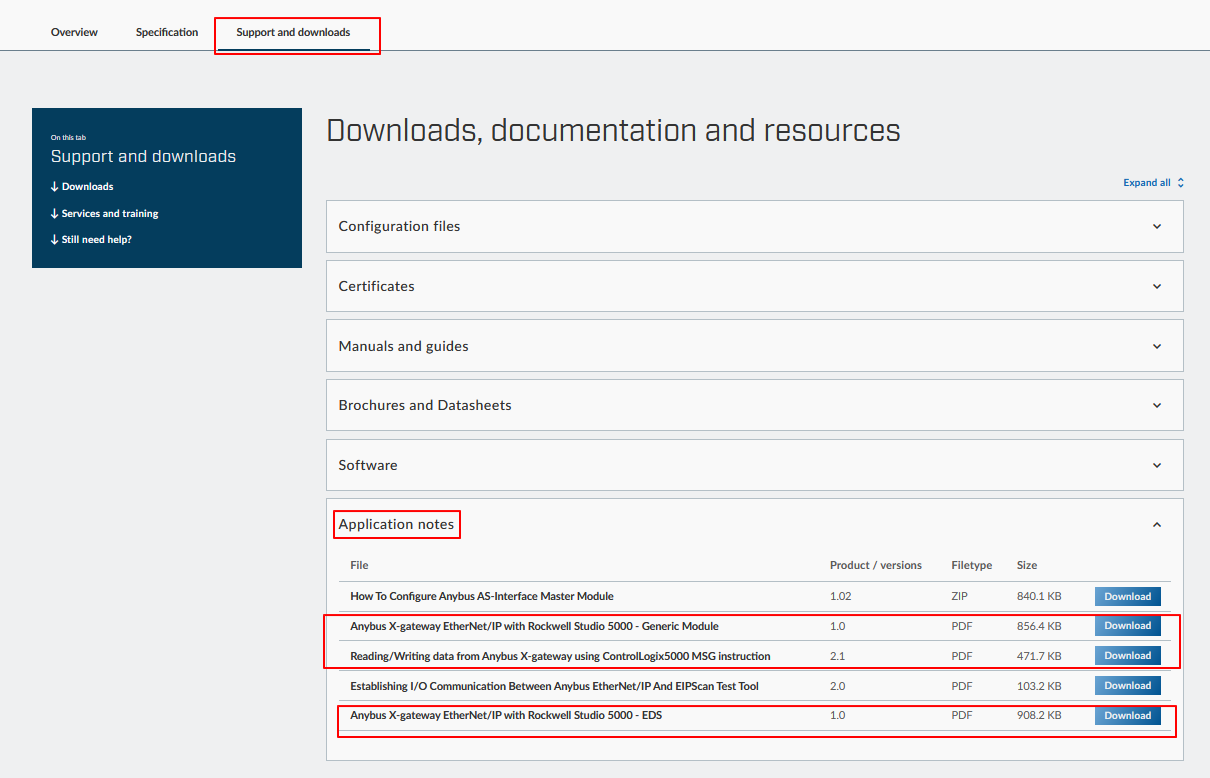Download the Studio 5000 - EDS PDF
The image size is (1210, 778).
[x=1128, y=716]
